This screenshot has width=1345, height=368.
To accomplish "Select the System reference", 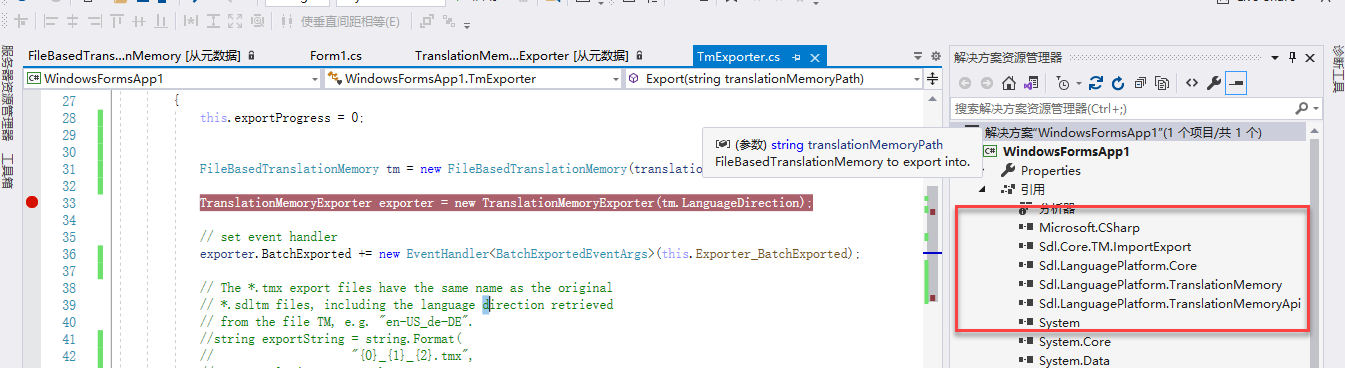I will click(x=1059, y=322).
